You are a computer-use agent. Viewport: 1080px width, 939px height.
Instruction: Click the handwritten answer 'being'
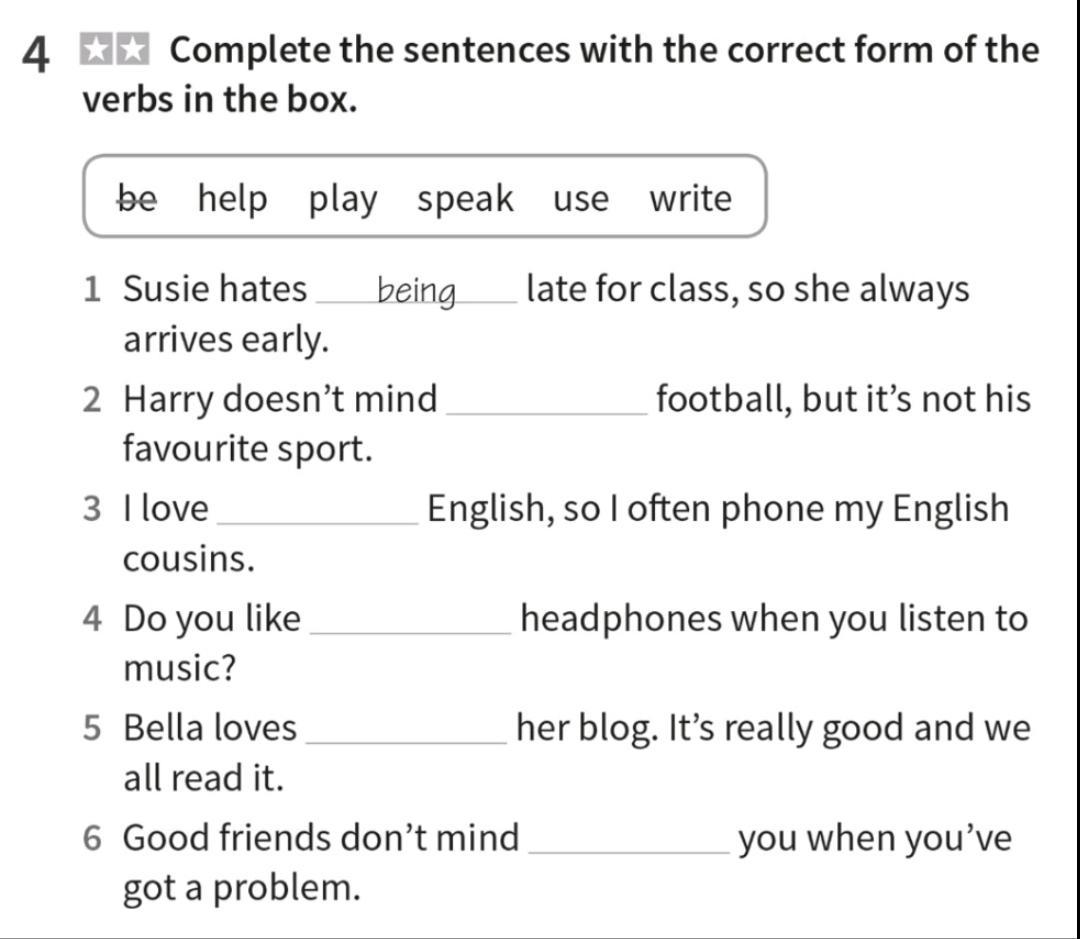[x=417, y=292]
